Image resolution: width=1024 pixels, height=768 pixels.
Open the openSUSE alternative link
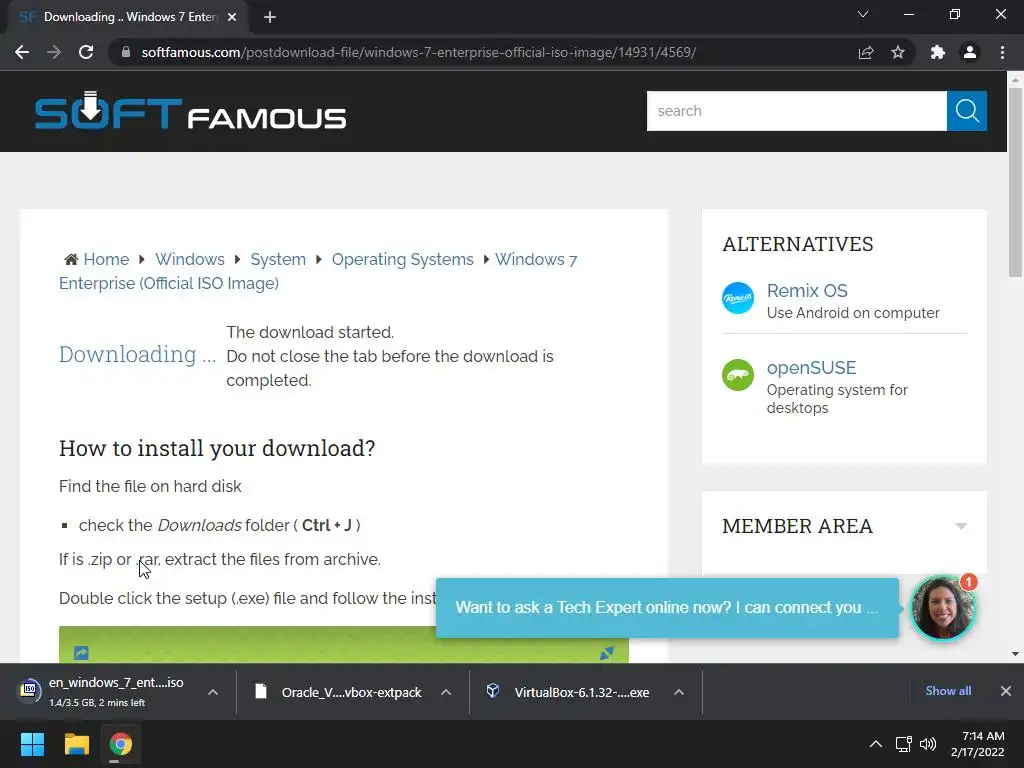click(x=811, y=368)
